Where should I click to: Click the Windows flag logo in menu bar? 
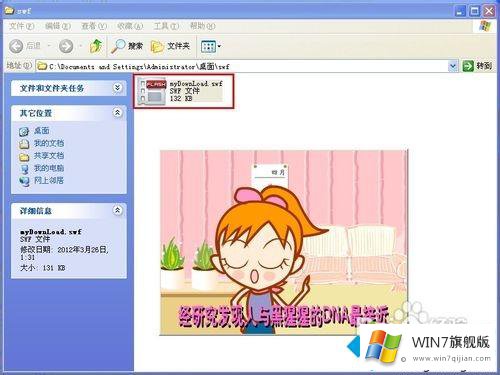click(x=485, y=26)
